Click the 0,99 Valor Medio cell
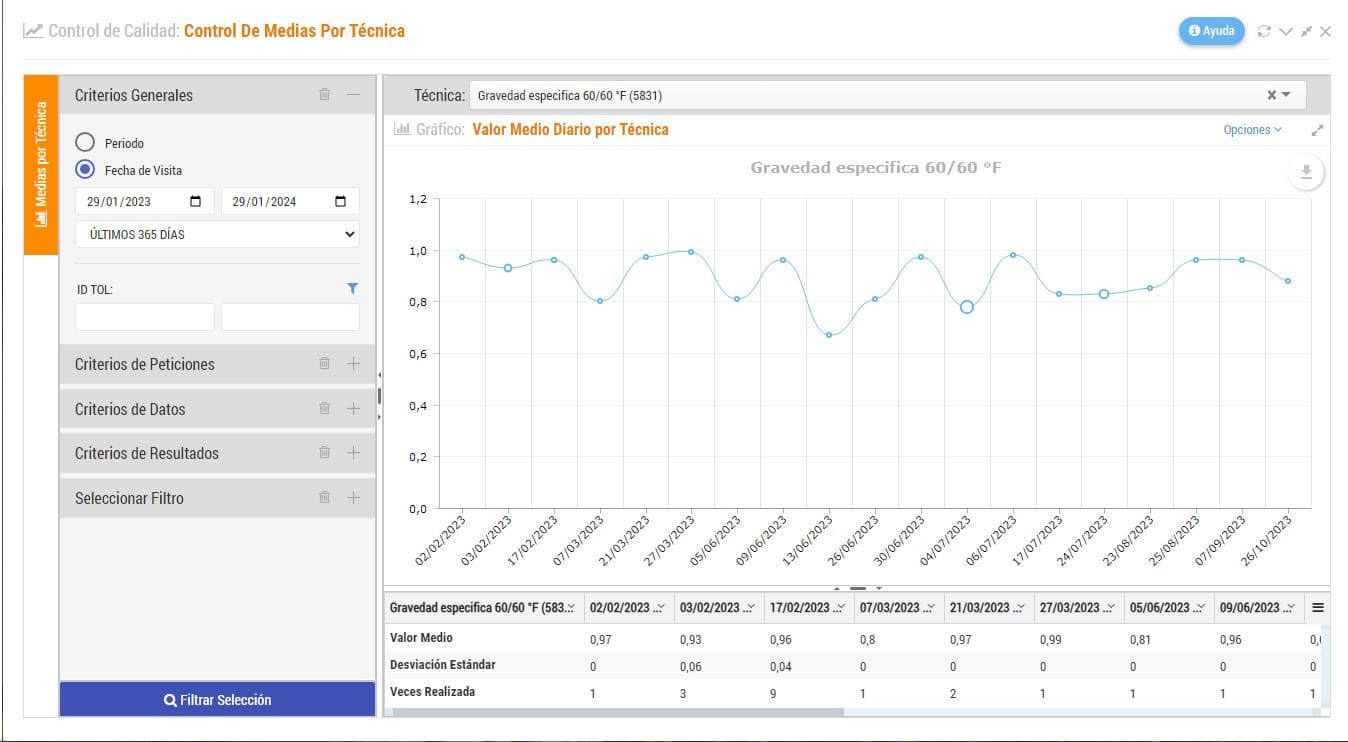 (1050, 639)
